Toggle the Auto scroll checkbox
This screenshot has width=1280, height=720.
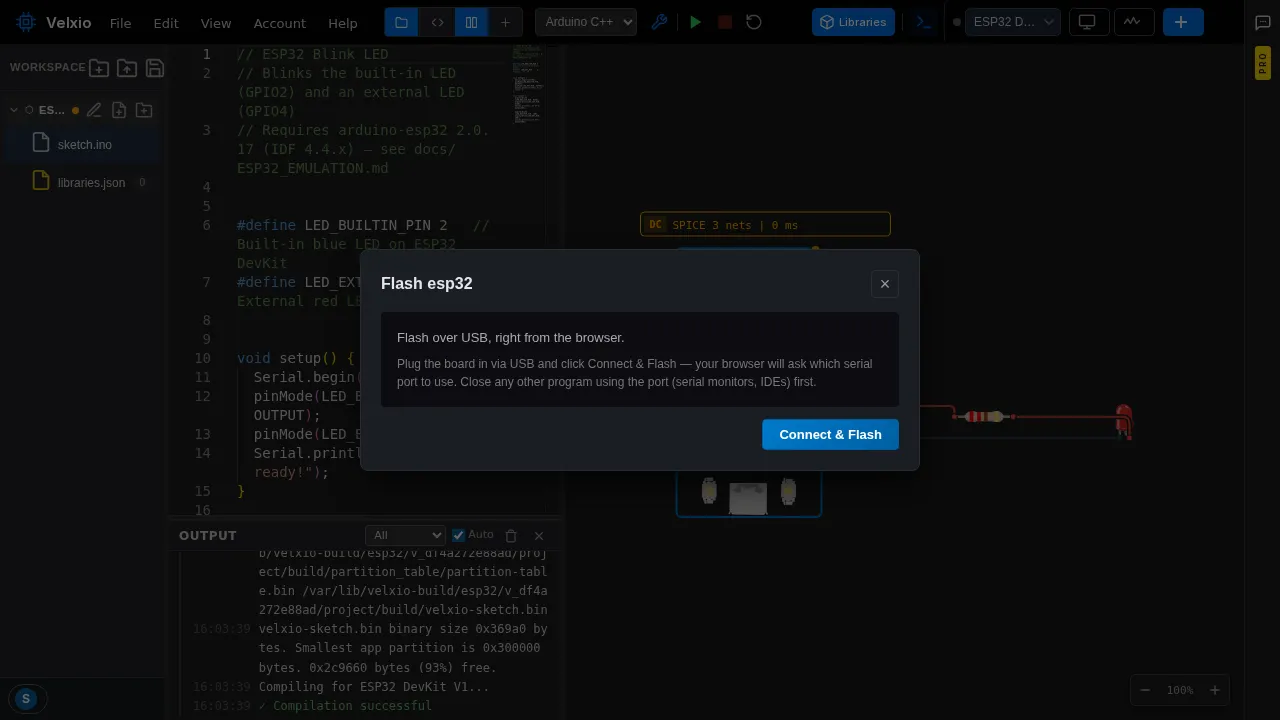459,535
